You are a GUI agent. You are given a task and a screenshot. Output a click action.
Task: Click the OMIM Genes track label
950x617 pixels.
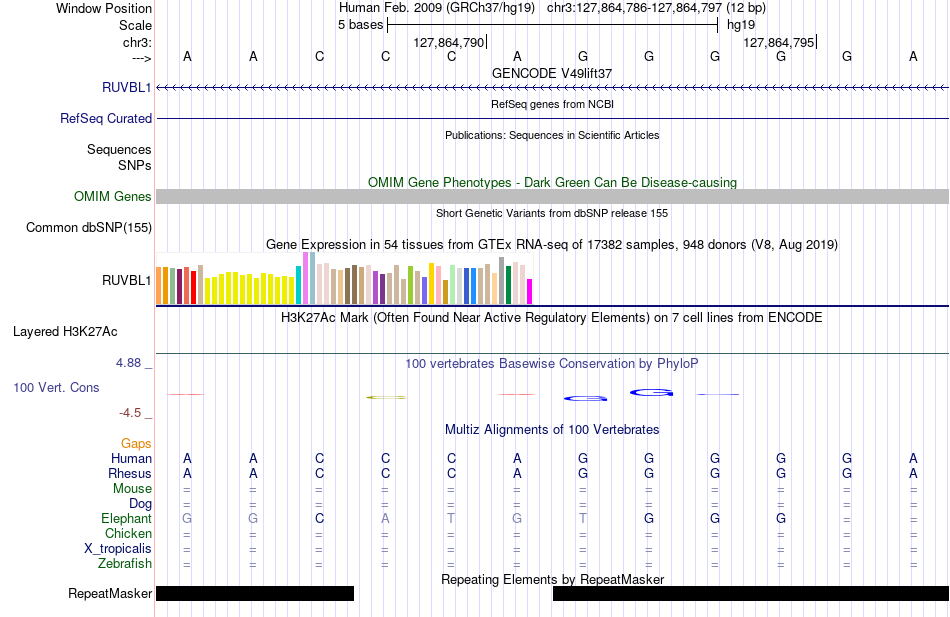point(113,196)
